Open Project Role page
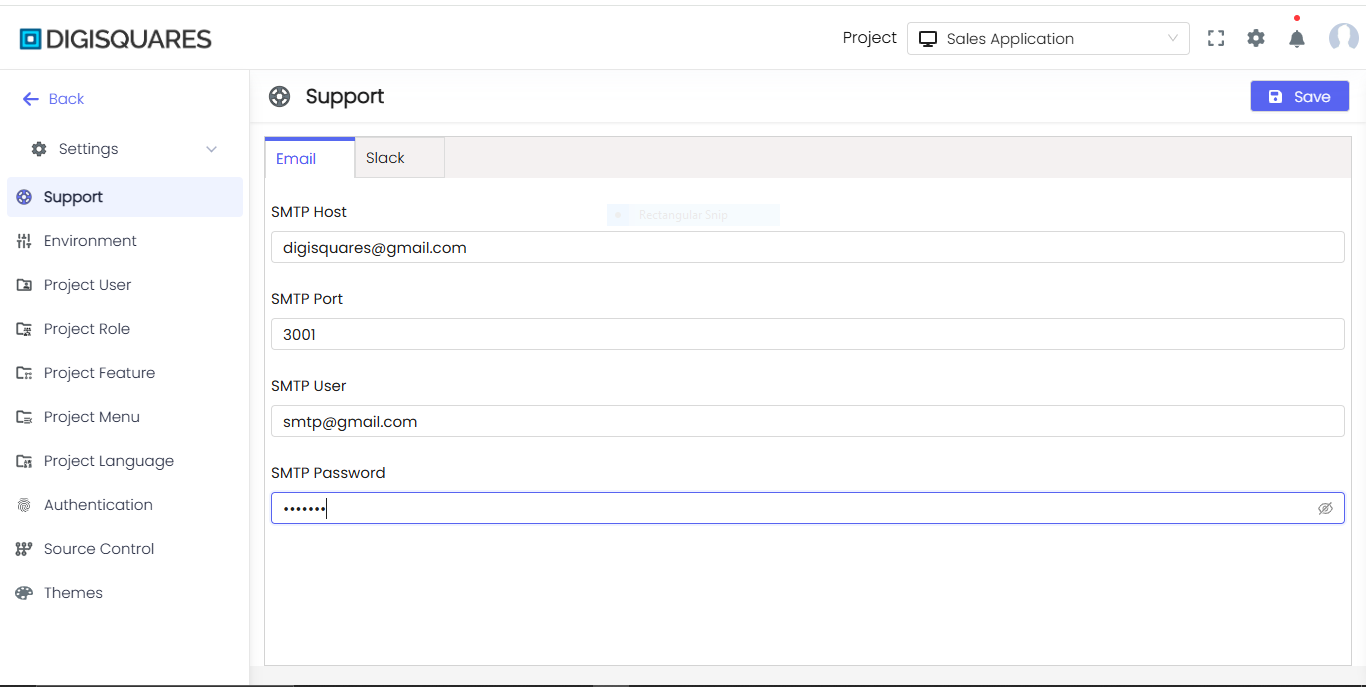Image resolution: width=1366 pixels, height=687 pixels. point(86,329)
